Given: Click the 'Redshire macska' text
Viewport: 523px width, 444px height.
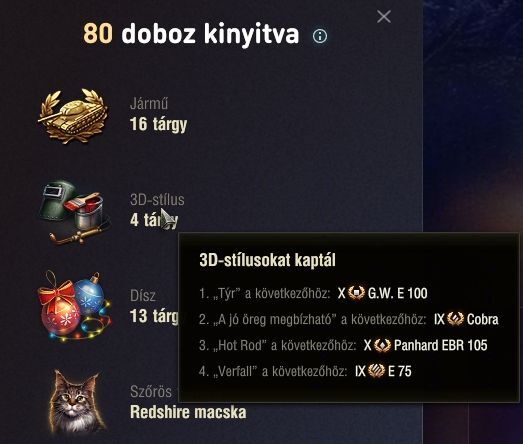Looking at the screenshot, I should pos(188,412).
